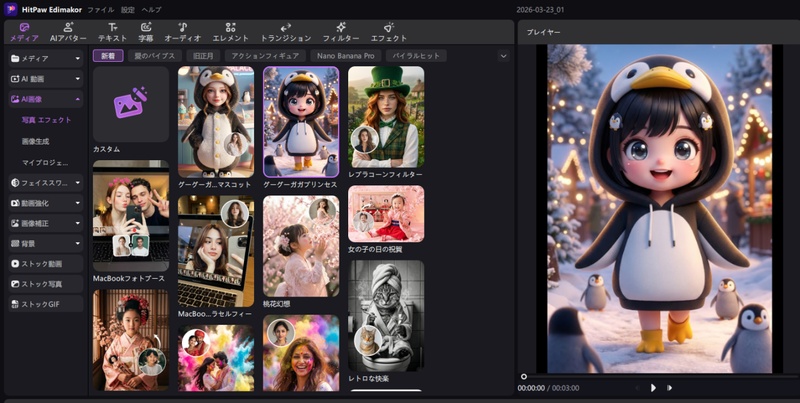Screen dimensions: 800x403
Task: Open ストックGIF in the sidebar
Action: click(45, 304)
